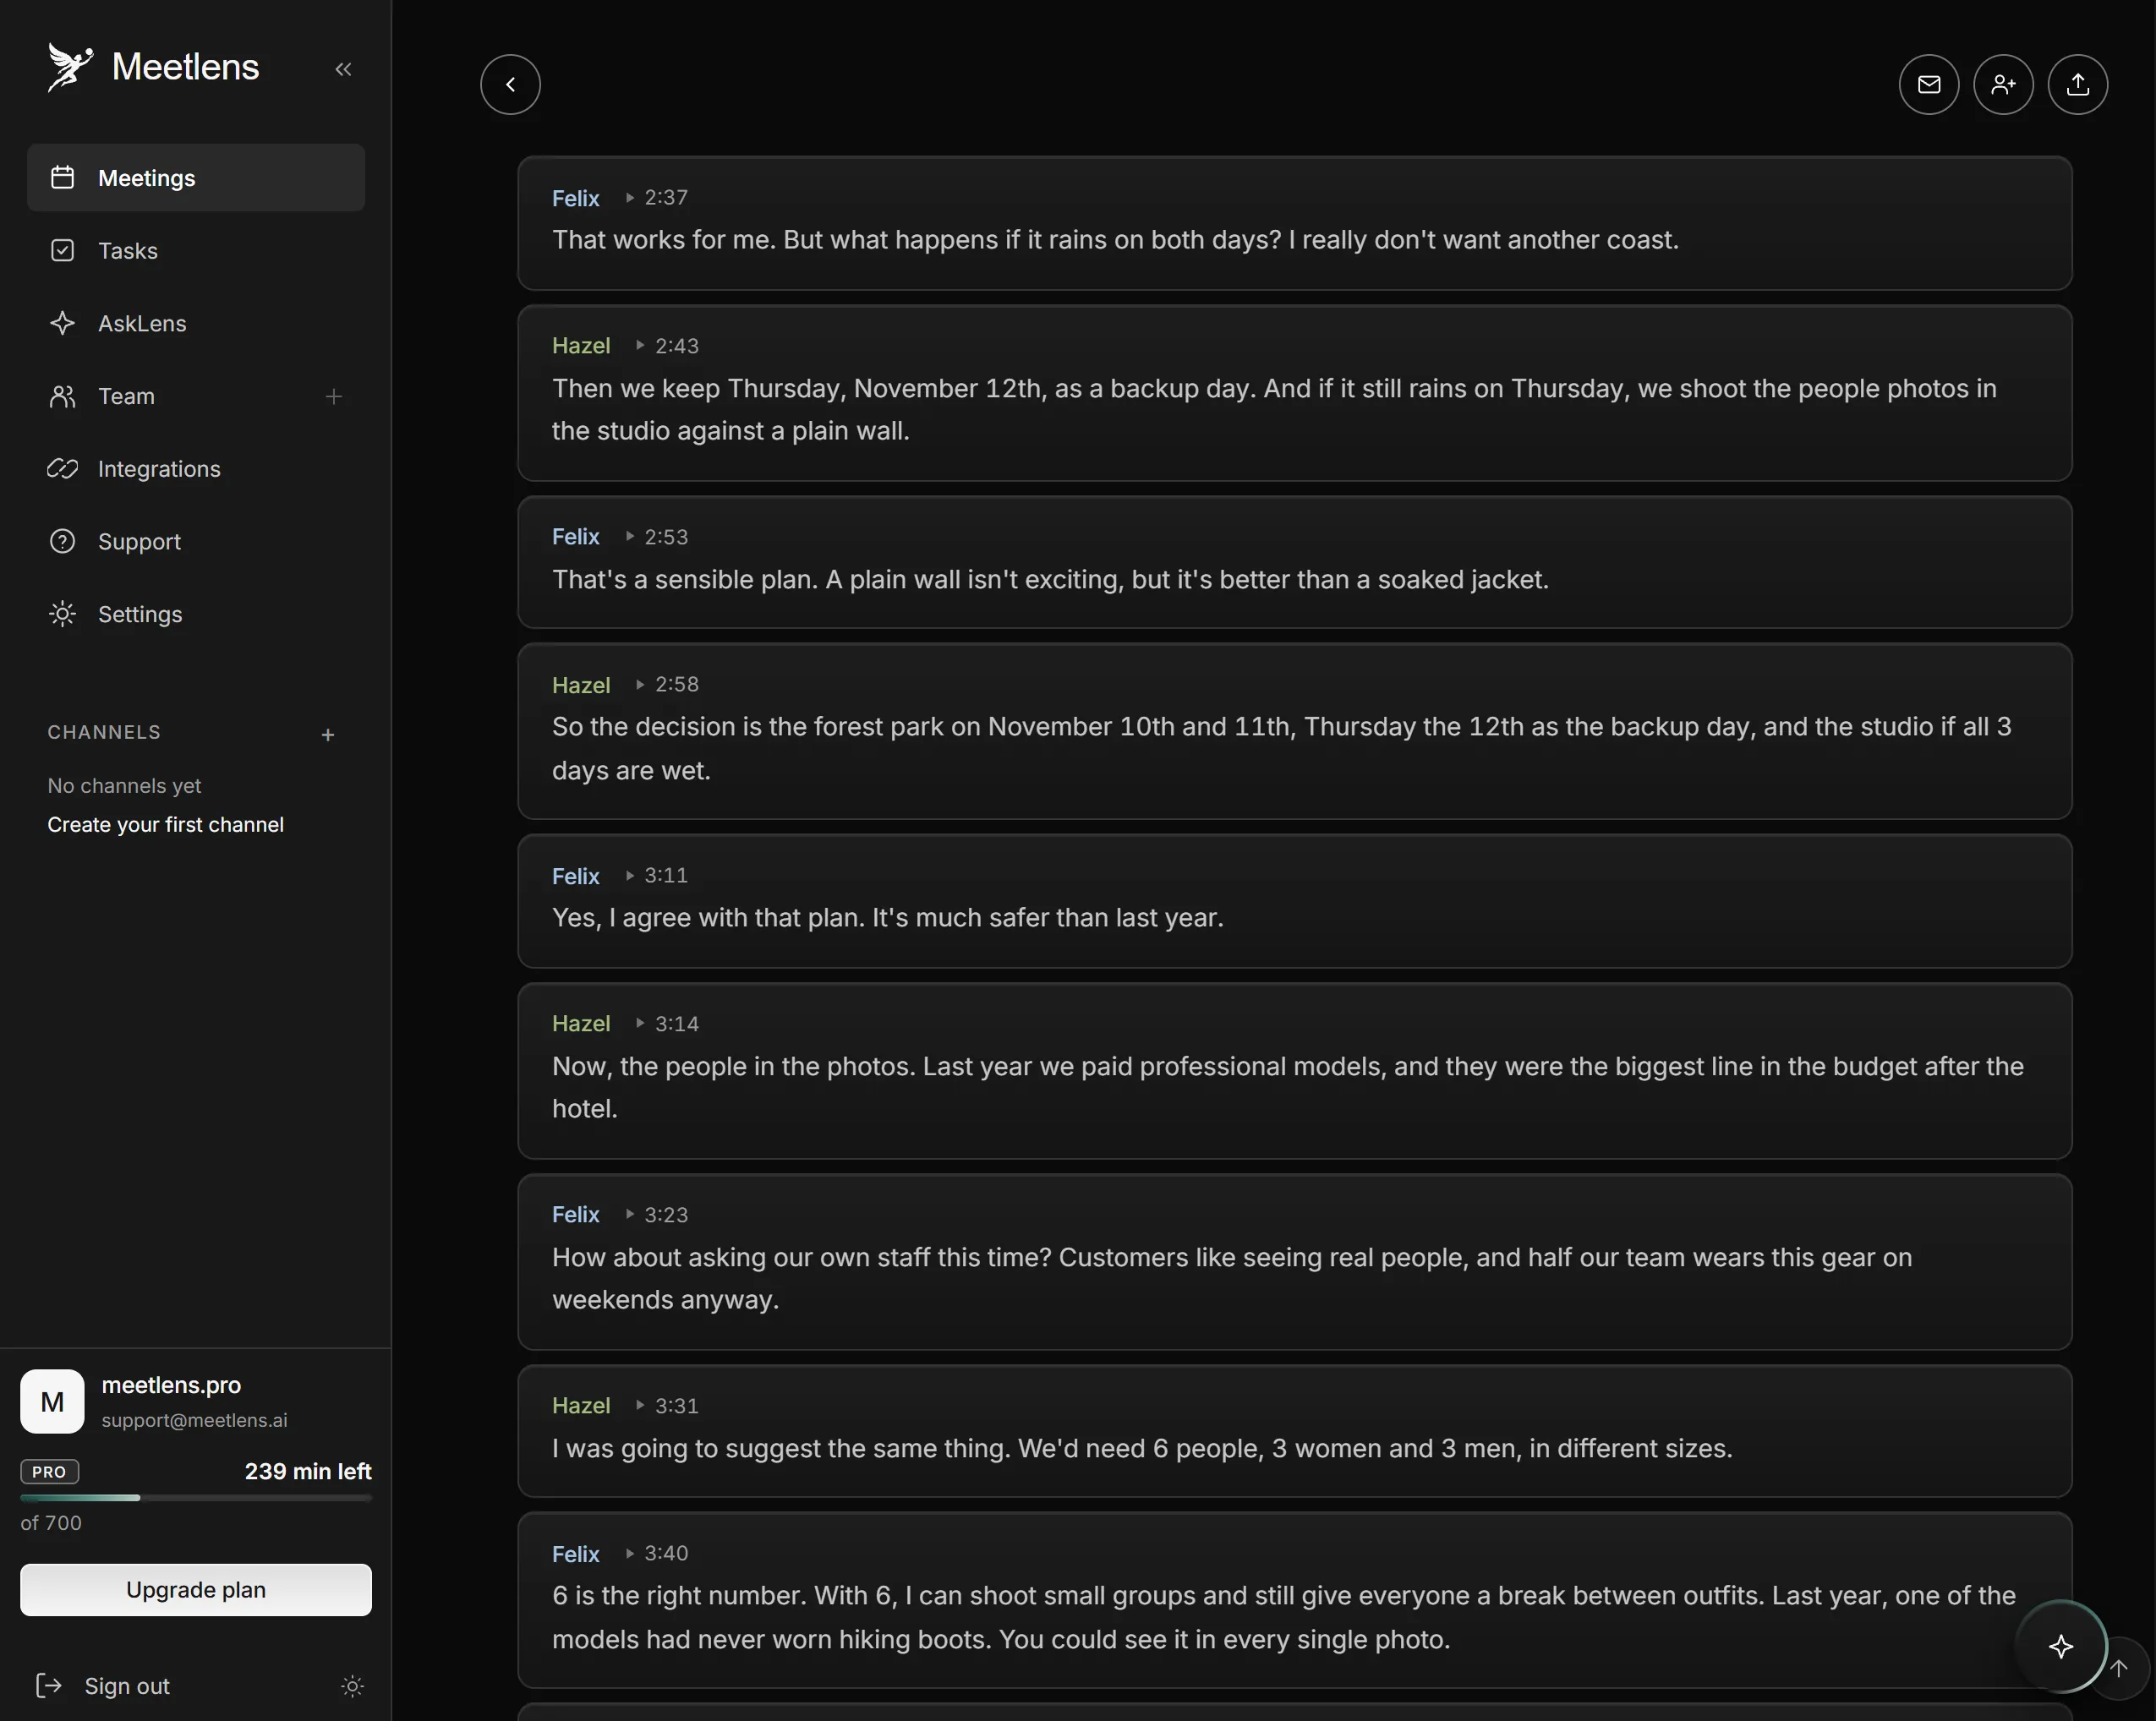2156x1721 pixels.
Task: Toggle light/dark theme sun icon
Action: point(352,1686)
